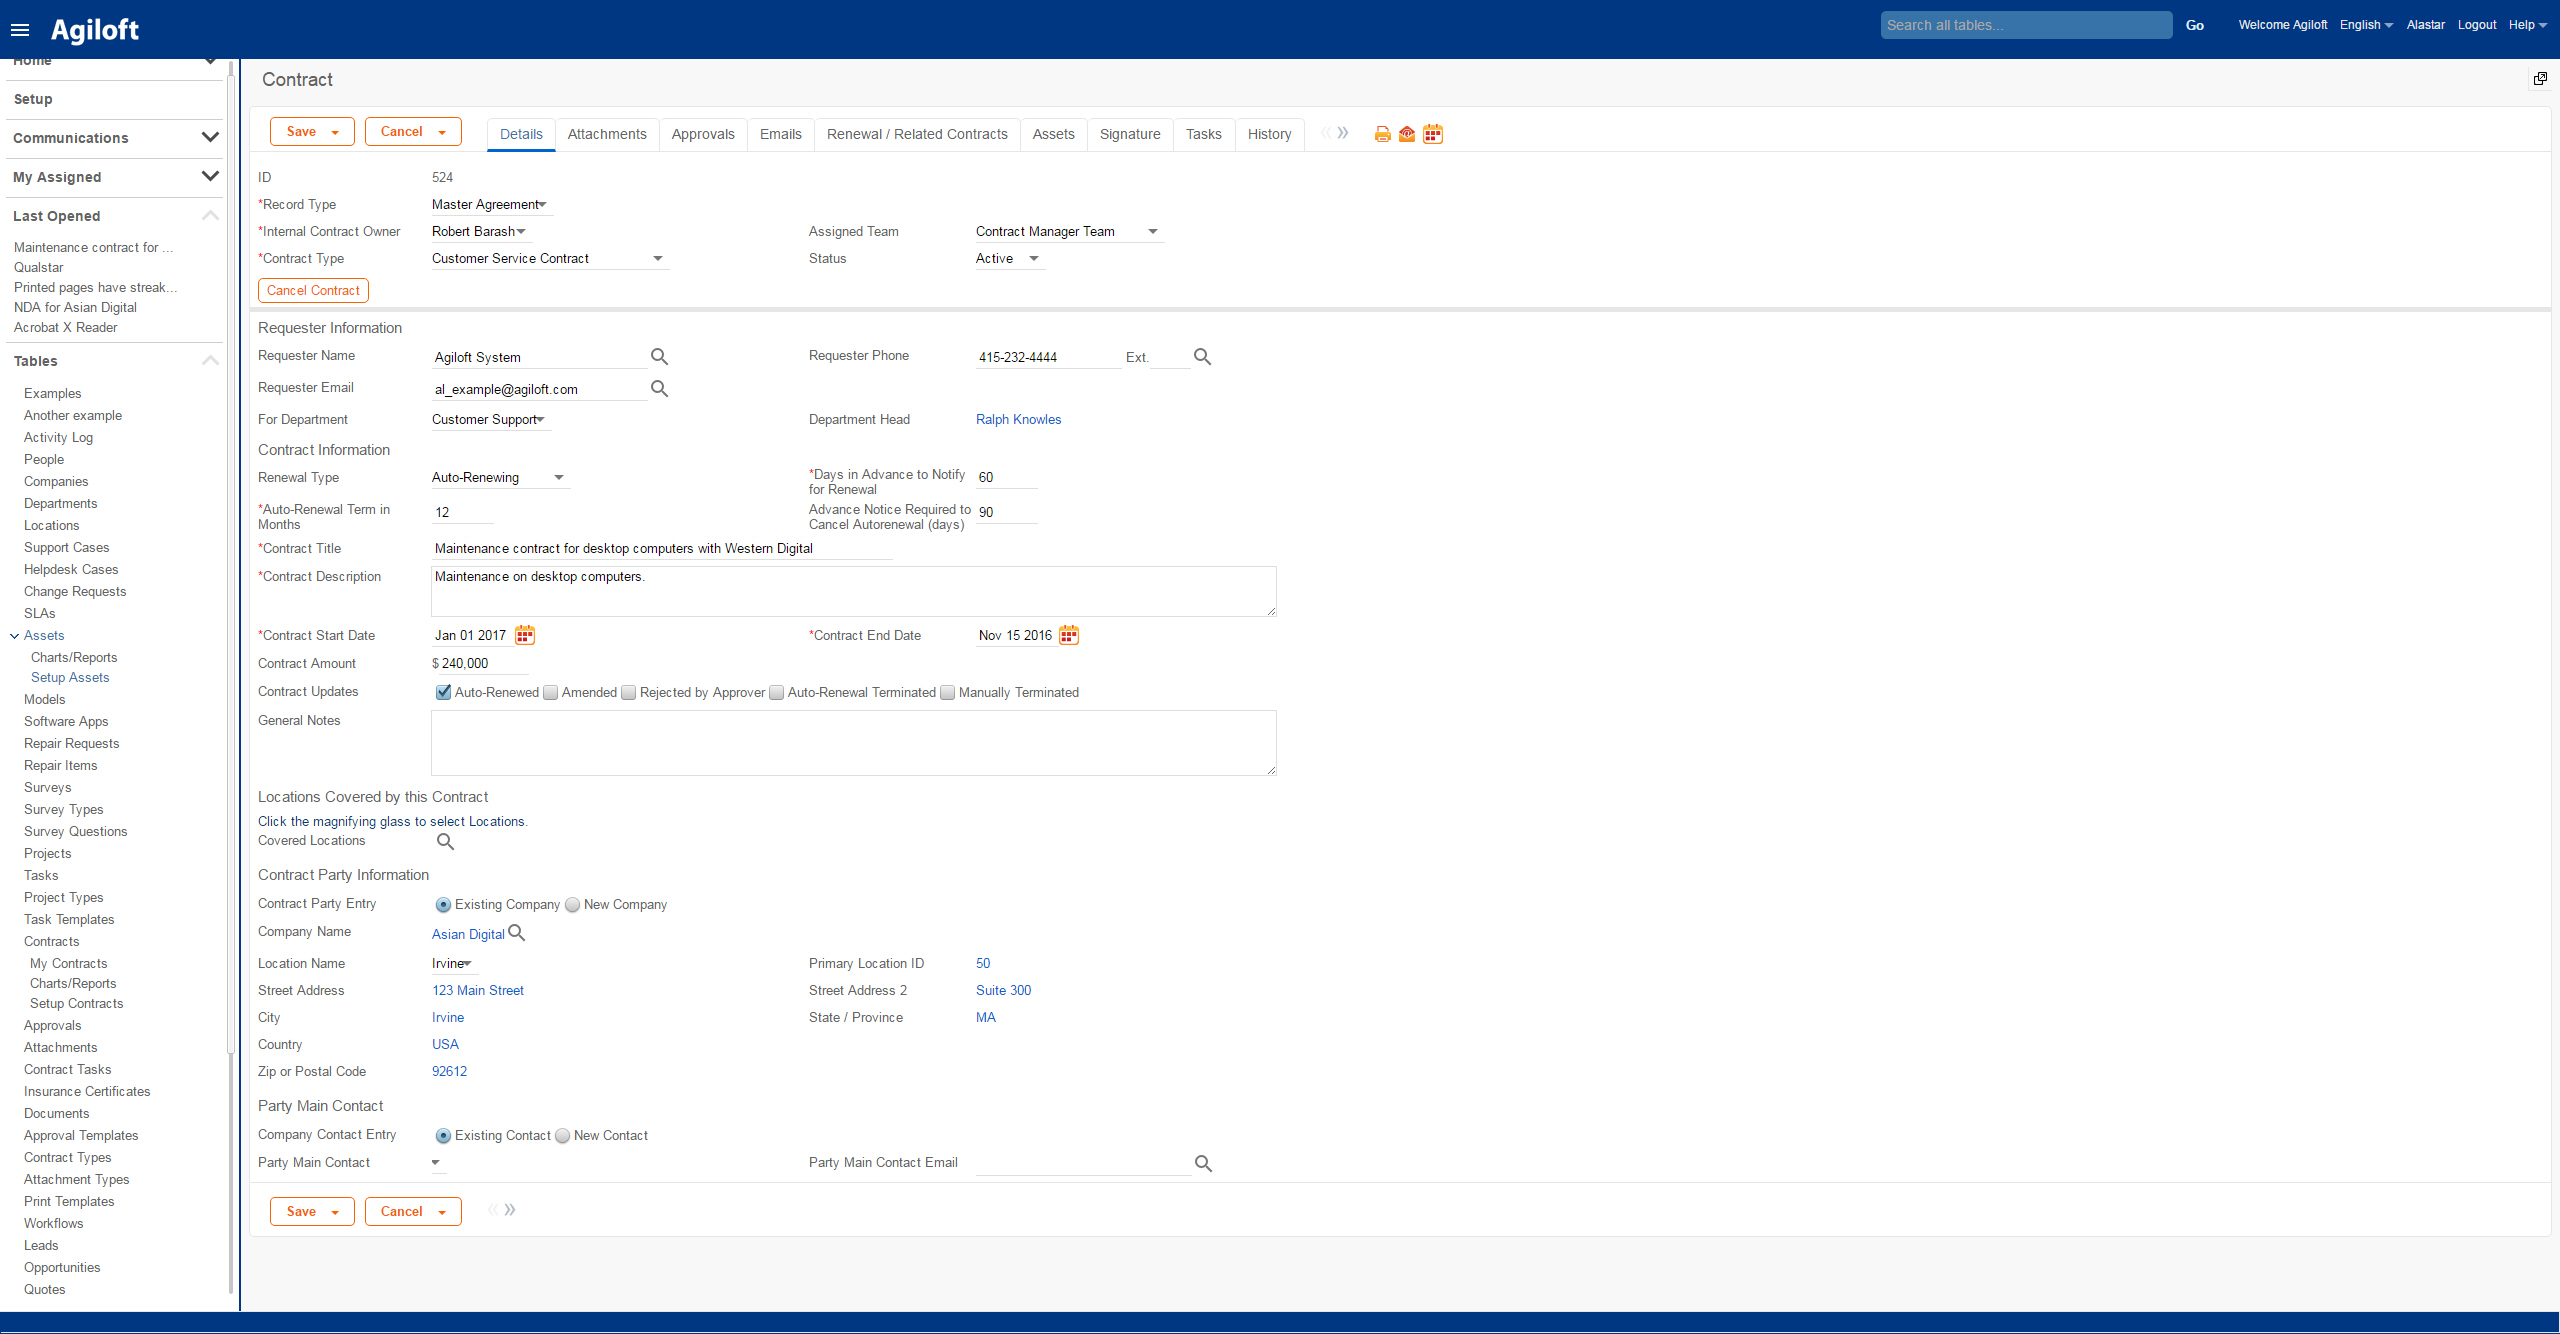
Task: Check the Amended checkbox
Action: [x=551, y=692]
